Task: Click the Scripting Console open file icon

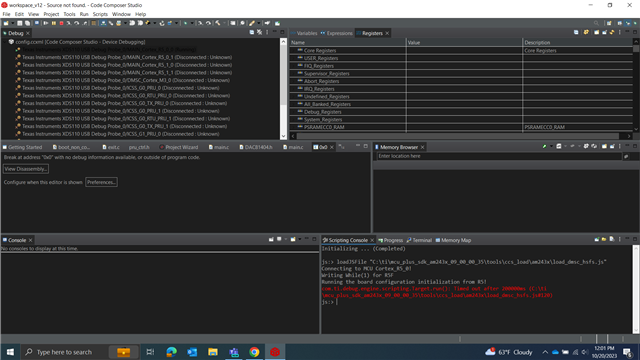Action: point(604,240)
